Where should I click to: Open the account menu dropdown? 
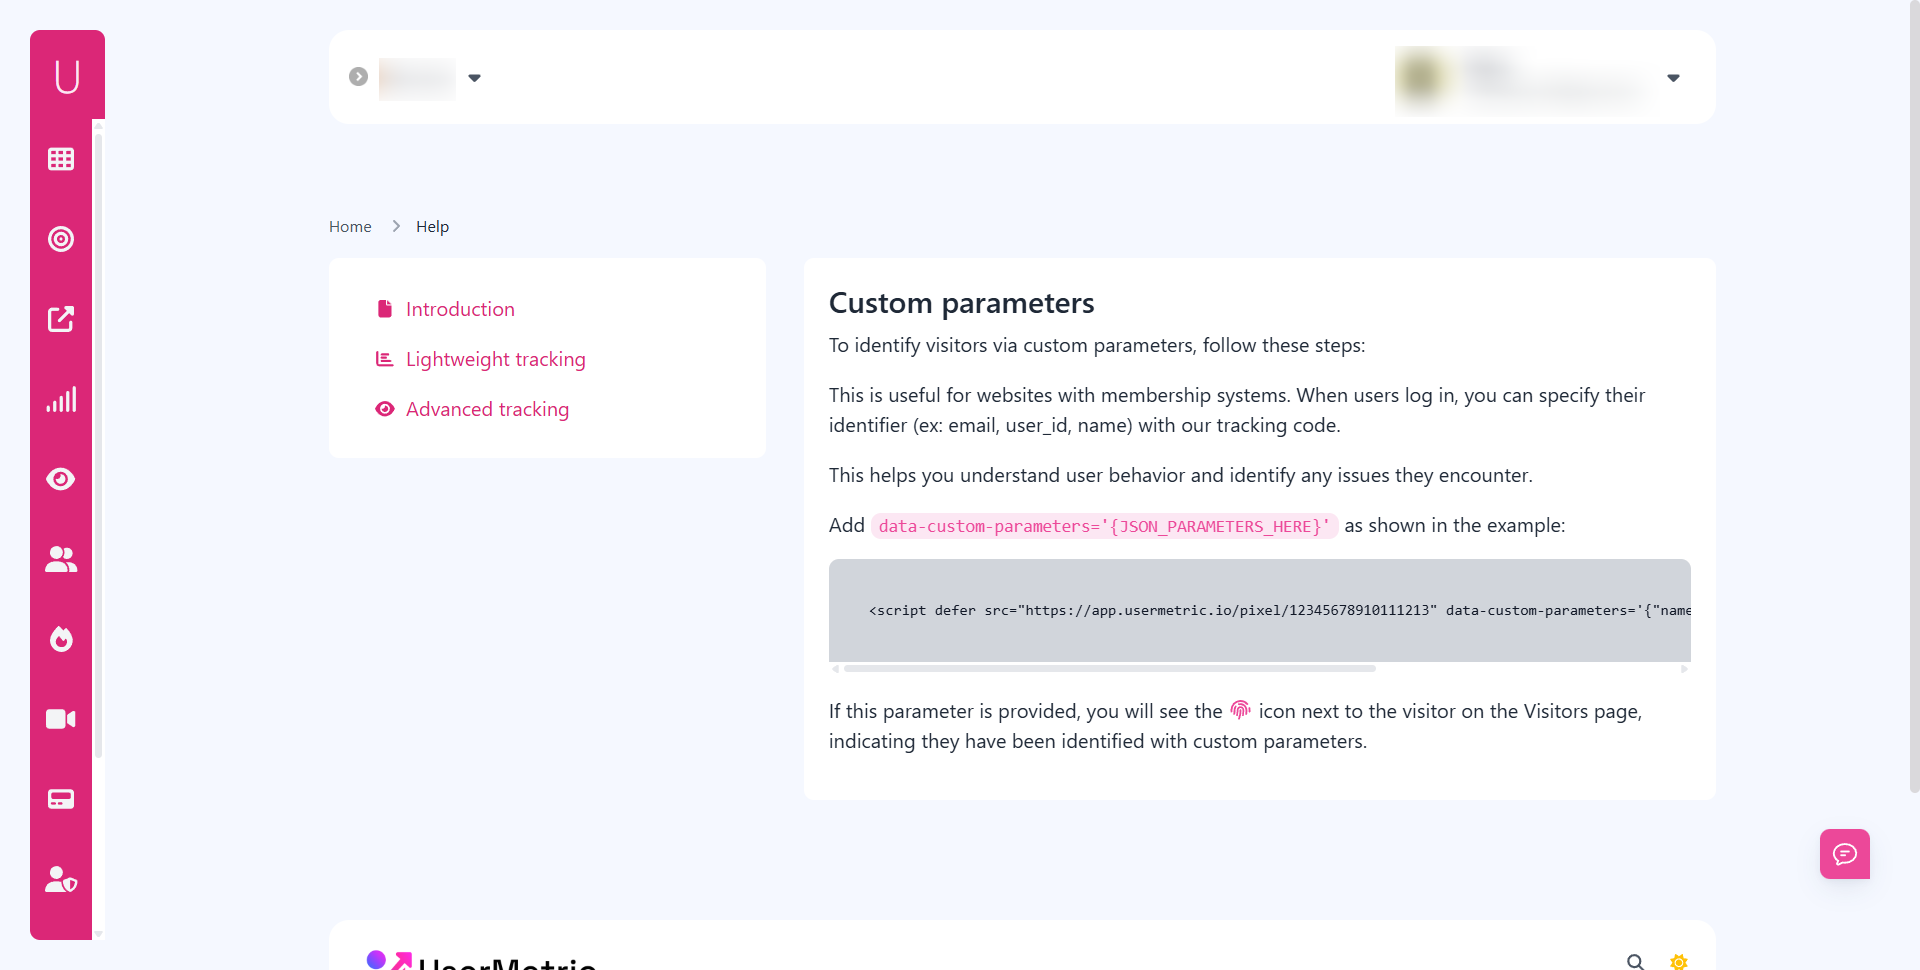(1673, 77)
